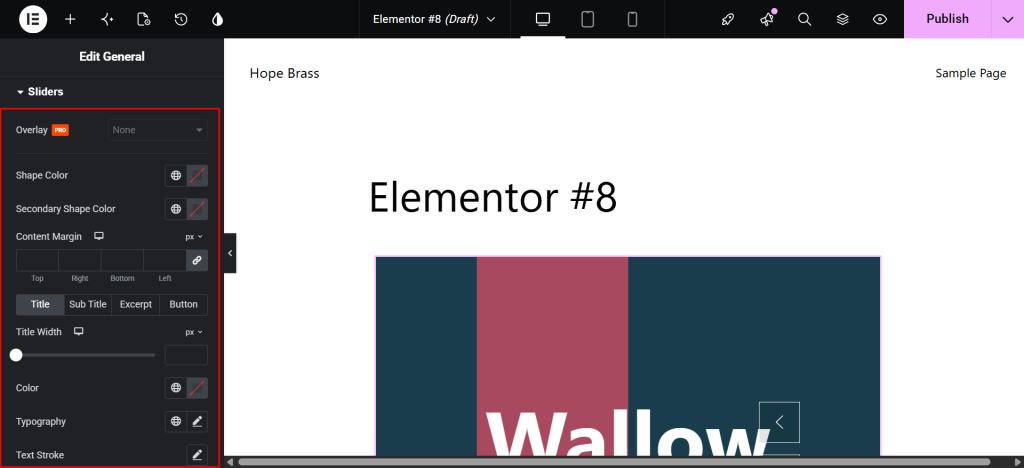Toggle Content Margin link values button
The height and width of the screenshot is (468, 1024).
pos(197,260)
